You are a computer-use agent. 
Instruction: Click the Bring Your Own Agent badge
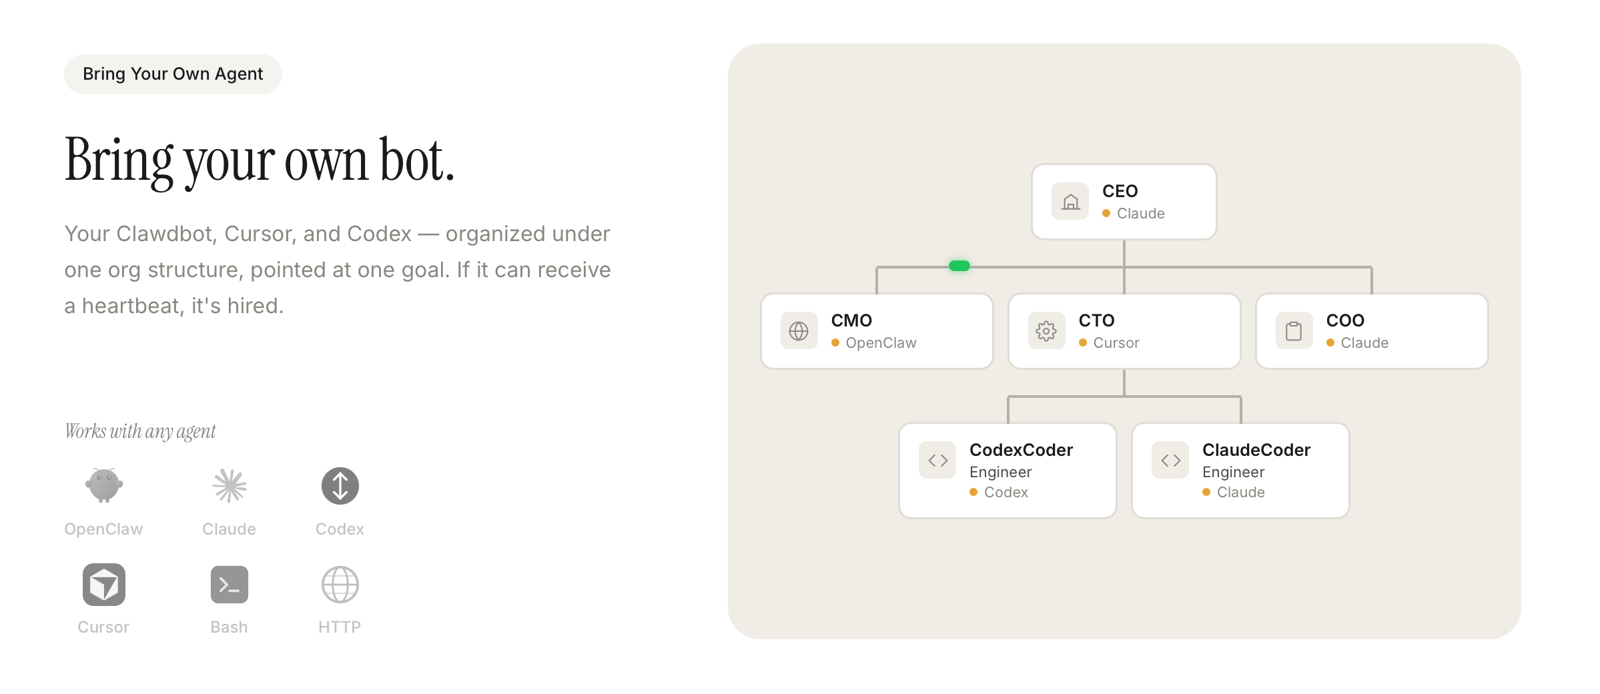[x=173, y=74]
